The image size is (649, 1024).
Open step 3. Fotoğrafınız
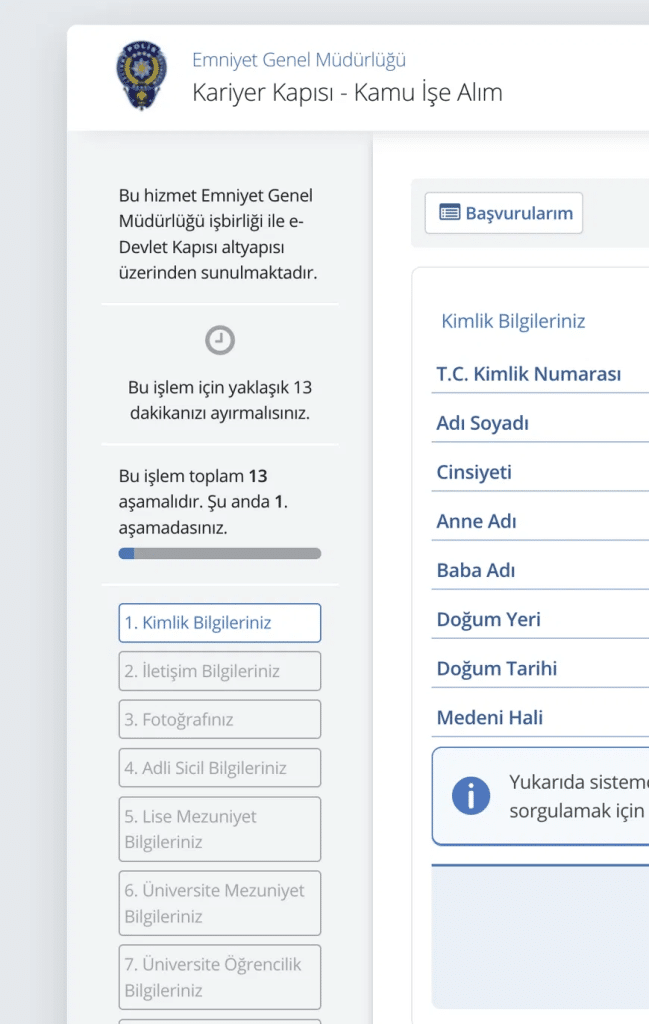click(x=220, y=720)
